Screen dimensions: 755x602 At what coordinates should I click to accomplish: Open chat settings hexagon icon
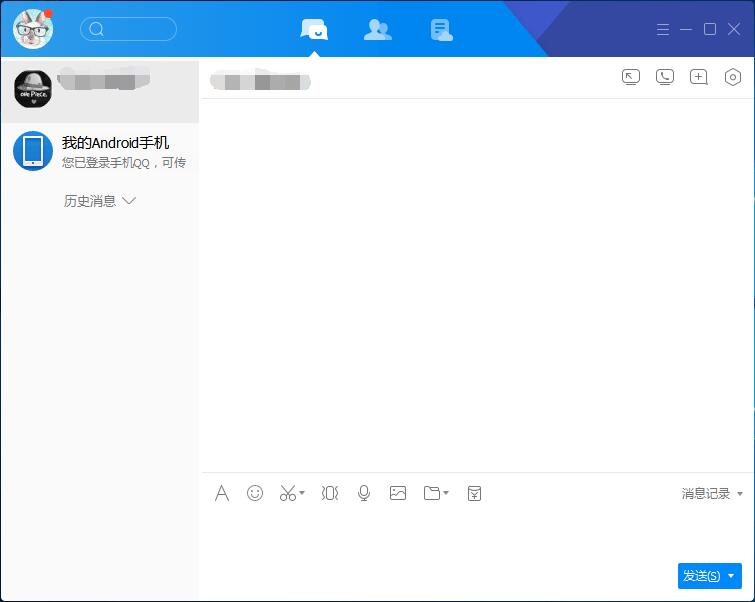point(732,77)
